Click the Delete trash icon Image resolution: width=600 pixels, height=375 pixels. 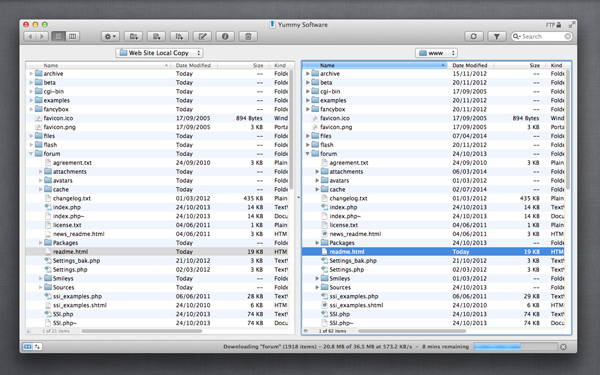pyautogui.click(x=248, y=36)
